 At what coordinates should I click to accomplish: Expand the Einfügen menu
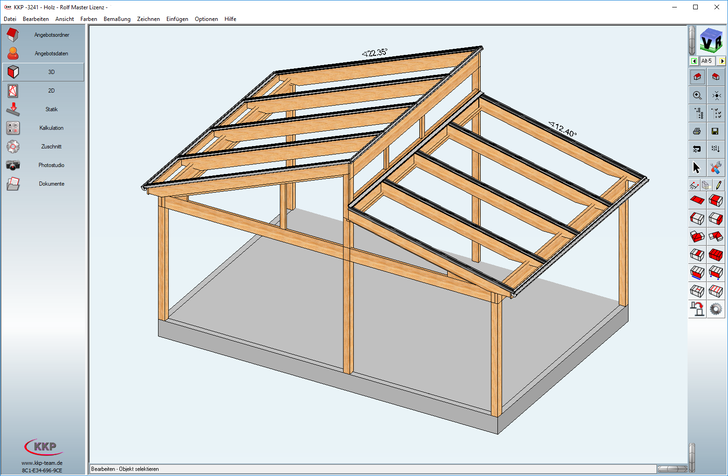[x=176, y=19]
